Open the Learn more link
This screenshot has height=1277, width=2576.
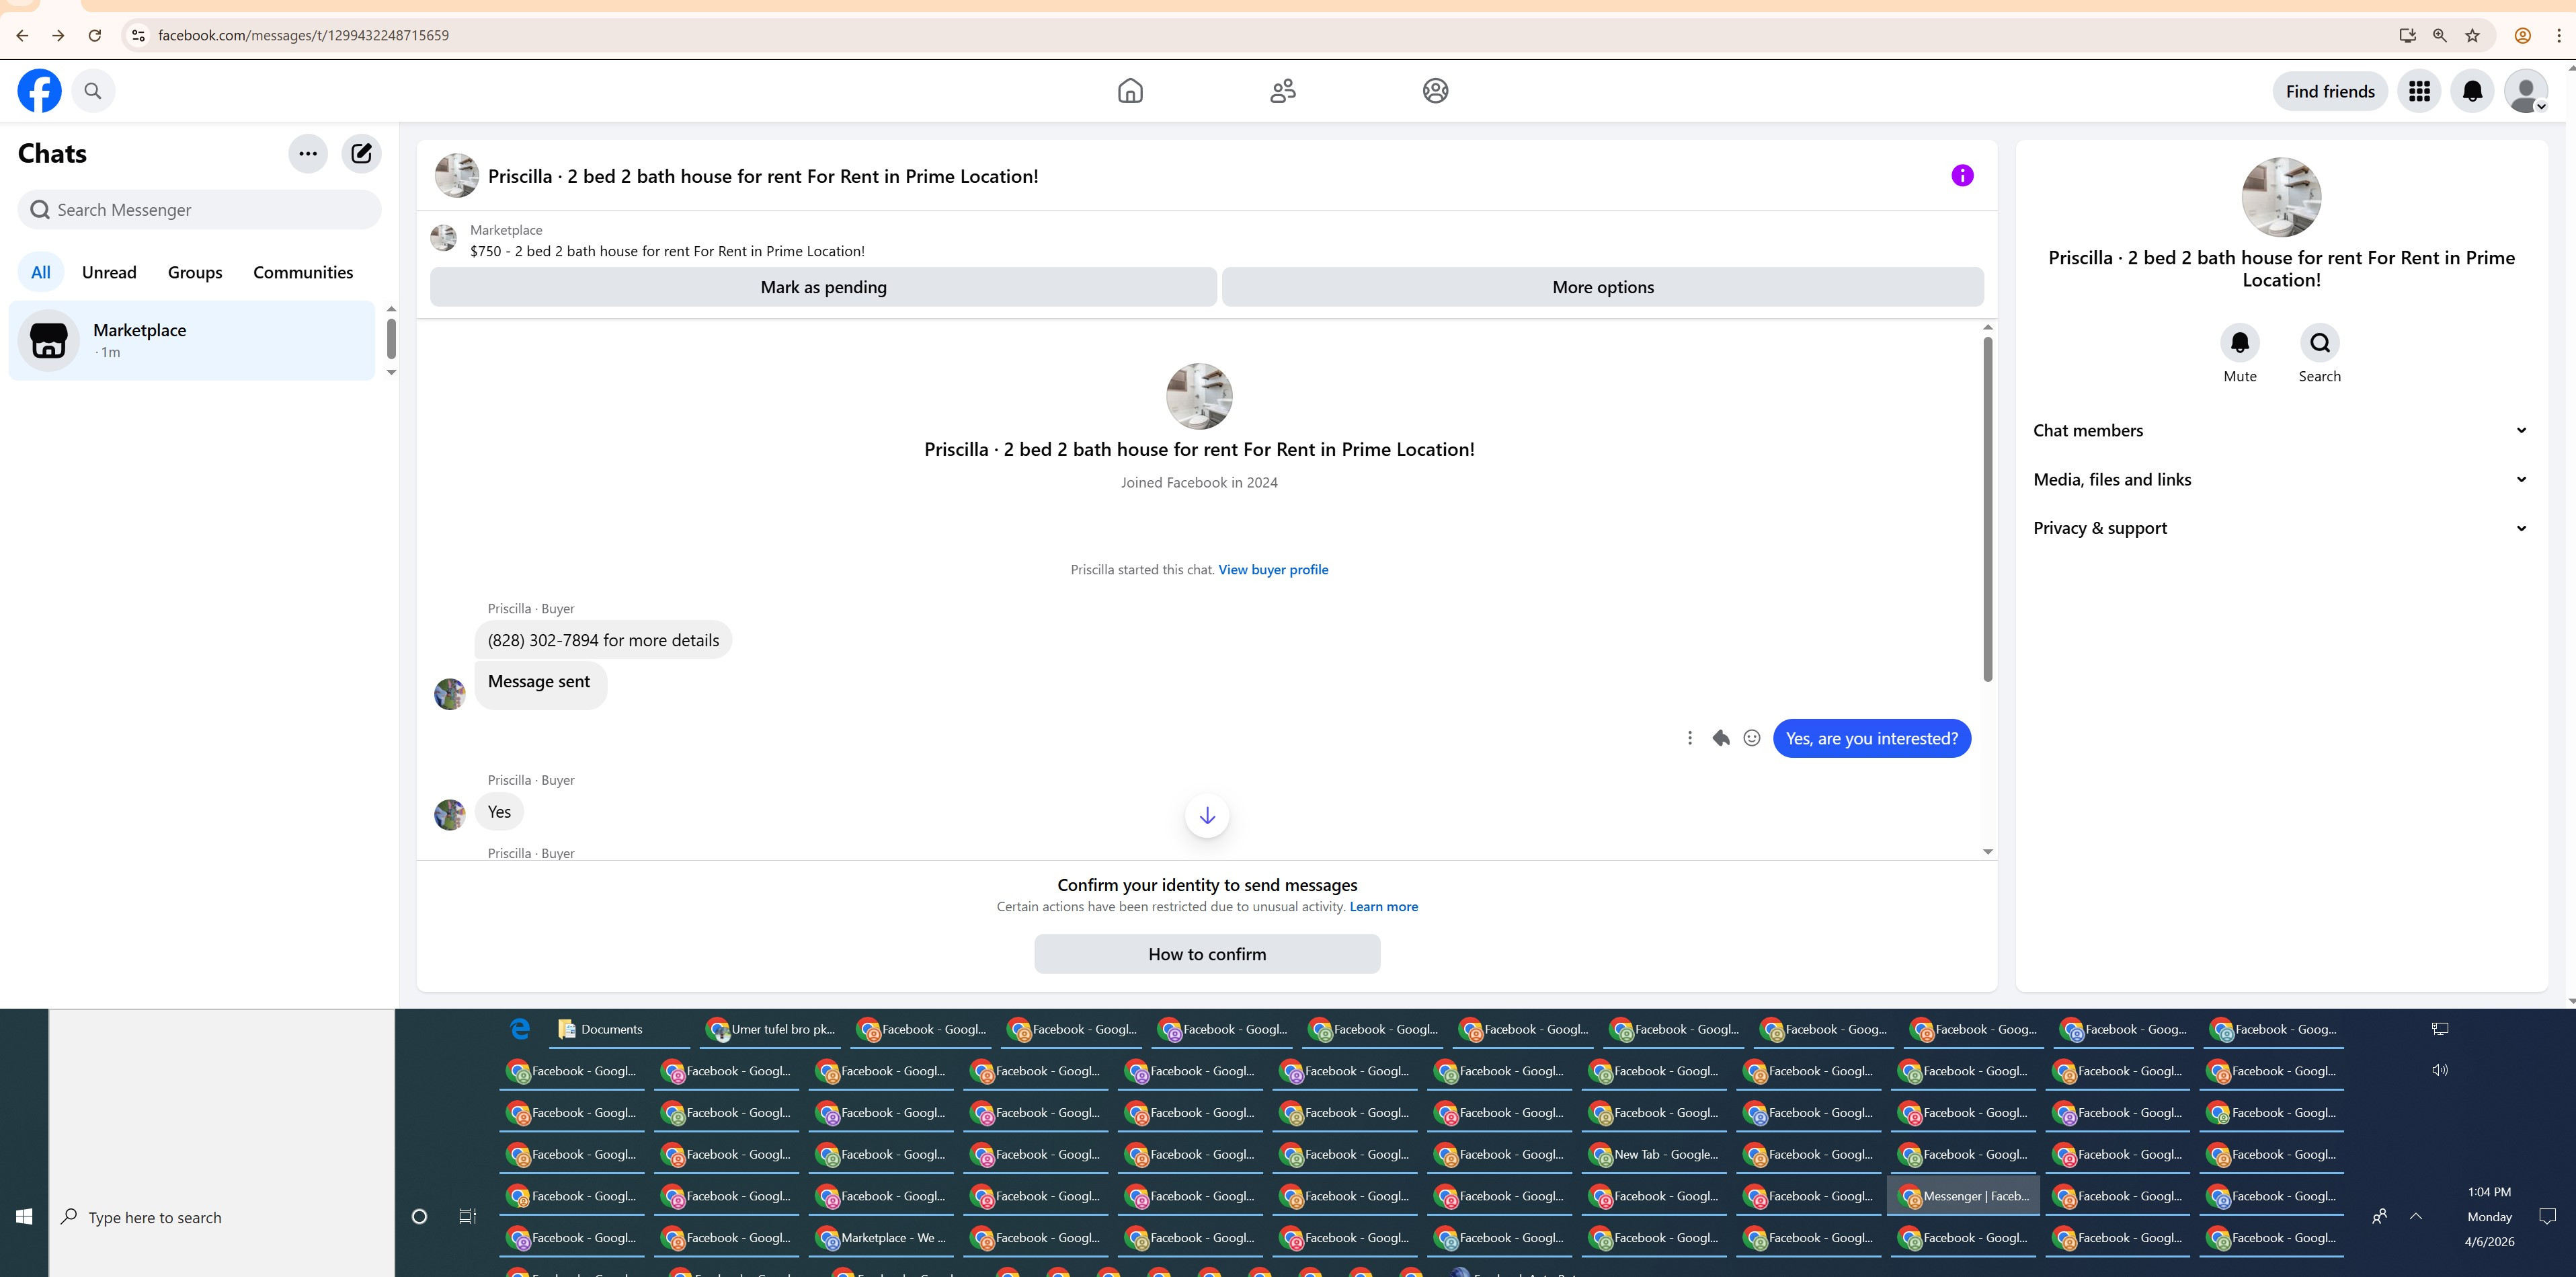pos(1384,907)
